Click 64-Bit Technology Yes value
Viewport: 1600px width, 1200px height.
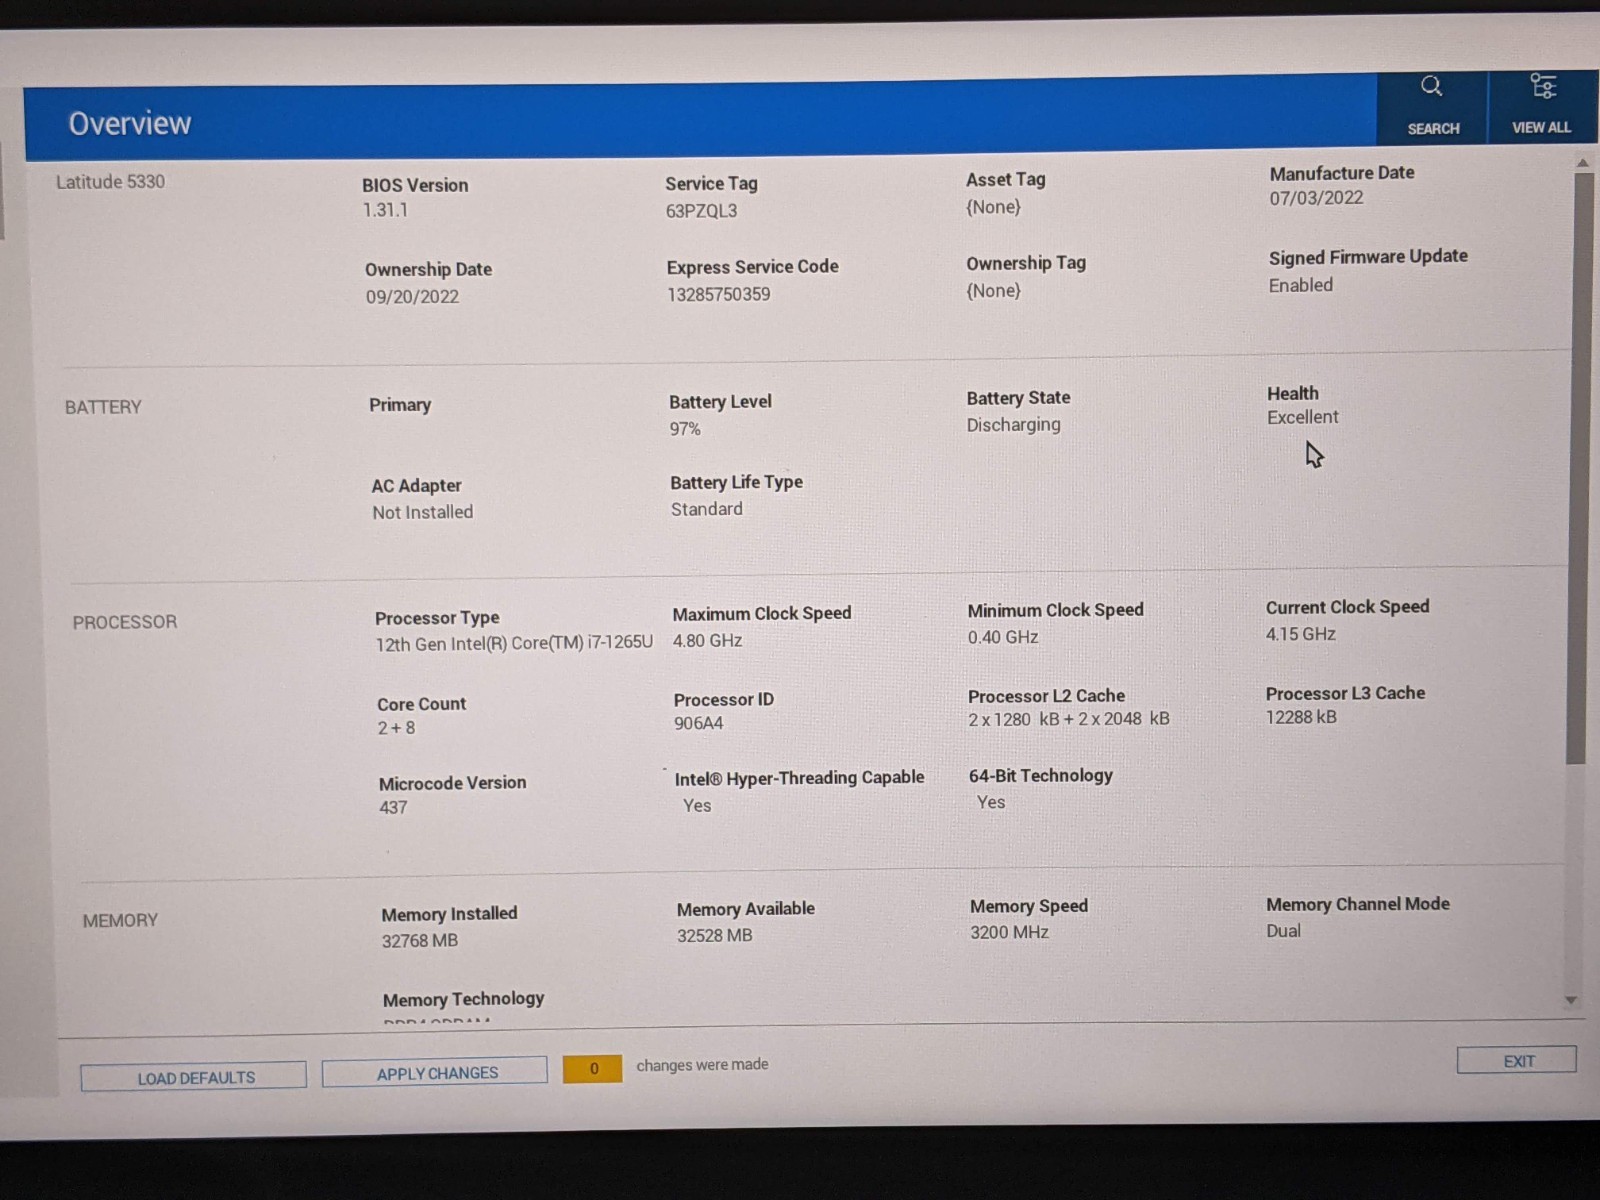click(x=991, y=802)
